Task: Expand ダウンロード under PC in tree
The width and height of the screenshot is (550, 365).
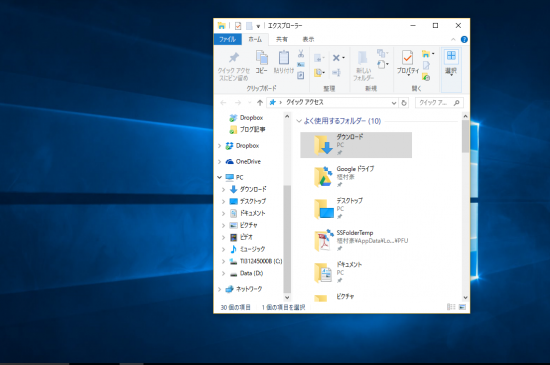Action: 224,190
